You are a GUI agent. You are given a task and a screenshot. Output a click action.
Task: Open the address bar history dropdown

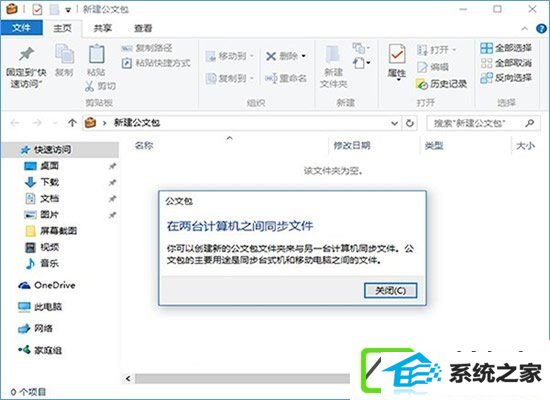point(395,123)
